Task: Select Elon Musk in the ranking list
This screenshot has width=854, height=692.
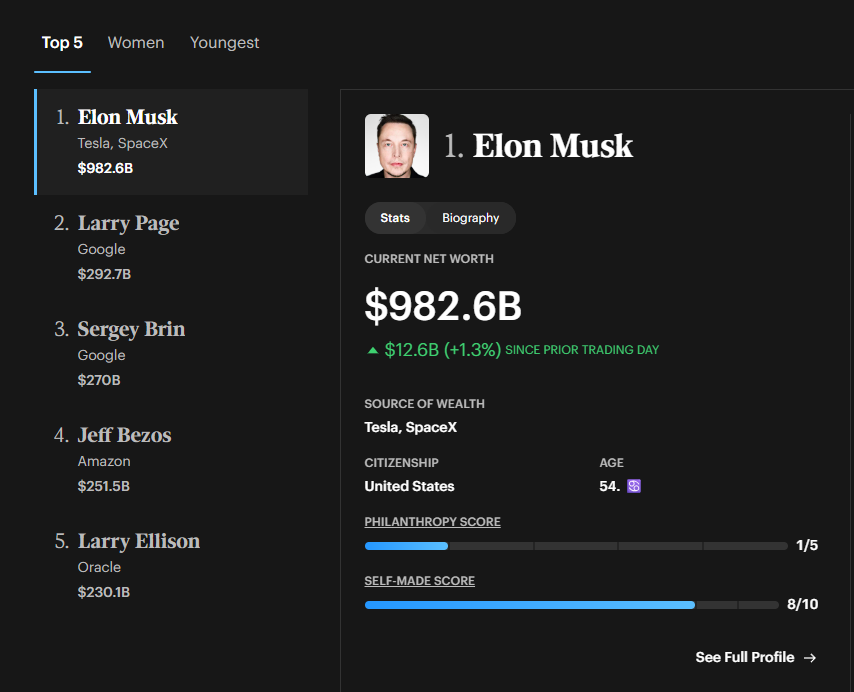Action: [x=172, y=142]
